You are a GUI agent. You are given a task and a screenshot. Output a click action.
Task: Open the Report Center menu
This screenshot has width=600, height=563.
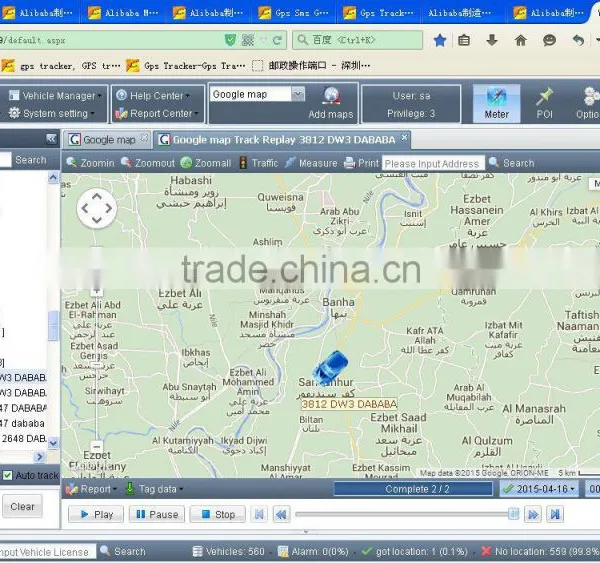[x=157, y=113]
